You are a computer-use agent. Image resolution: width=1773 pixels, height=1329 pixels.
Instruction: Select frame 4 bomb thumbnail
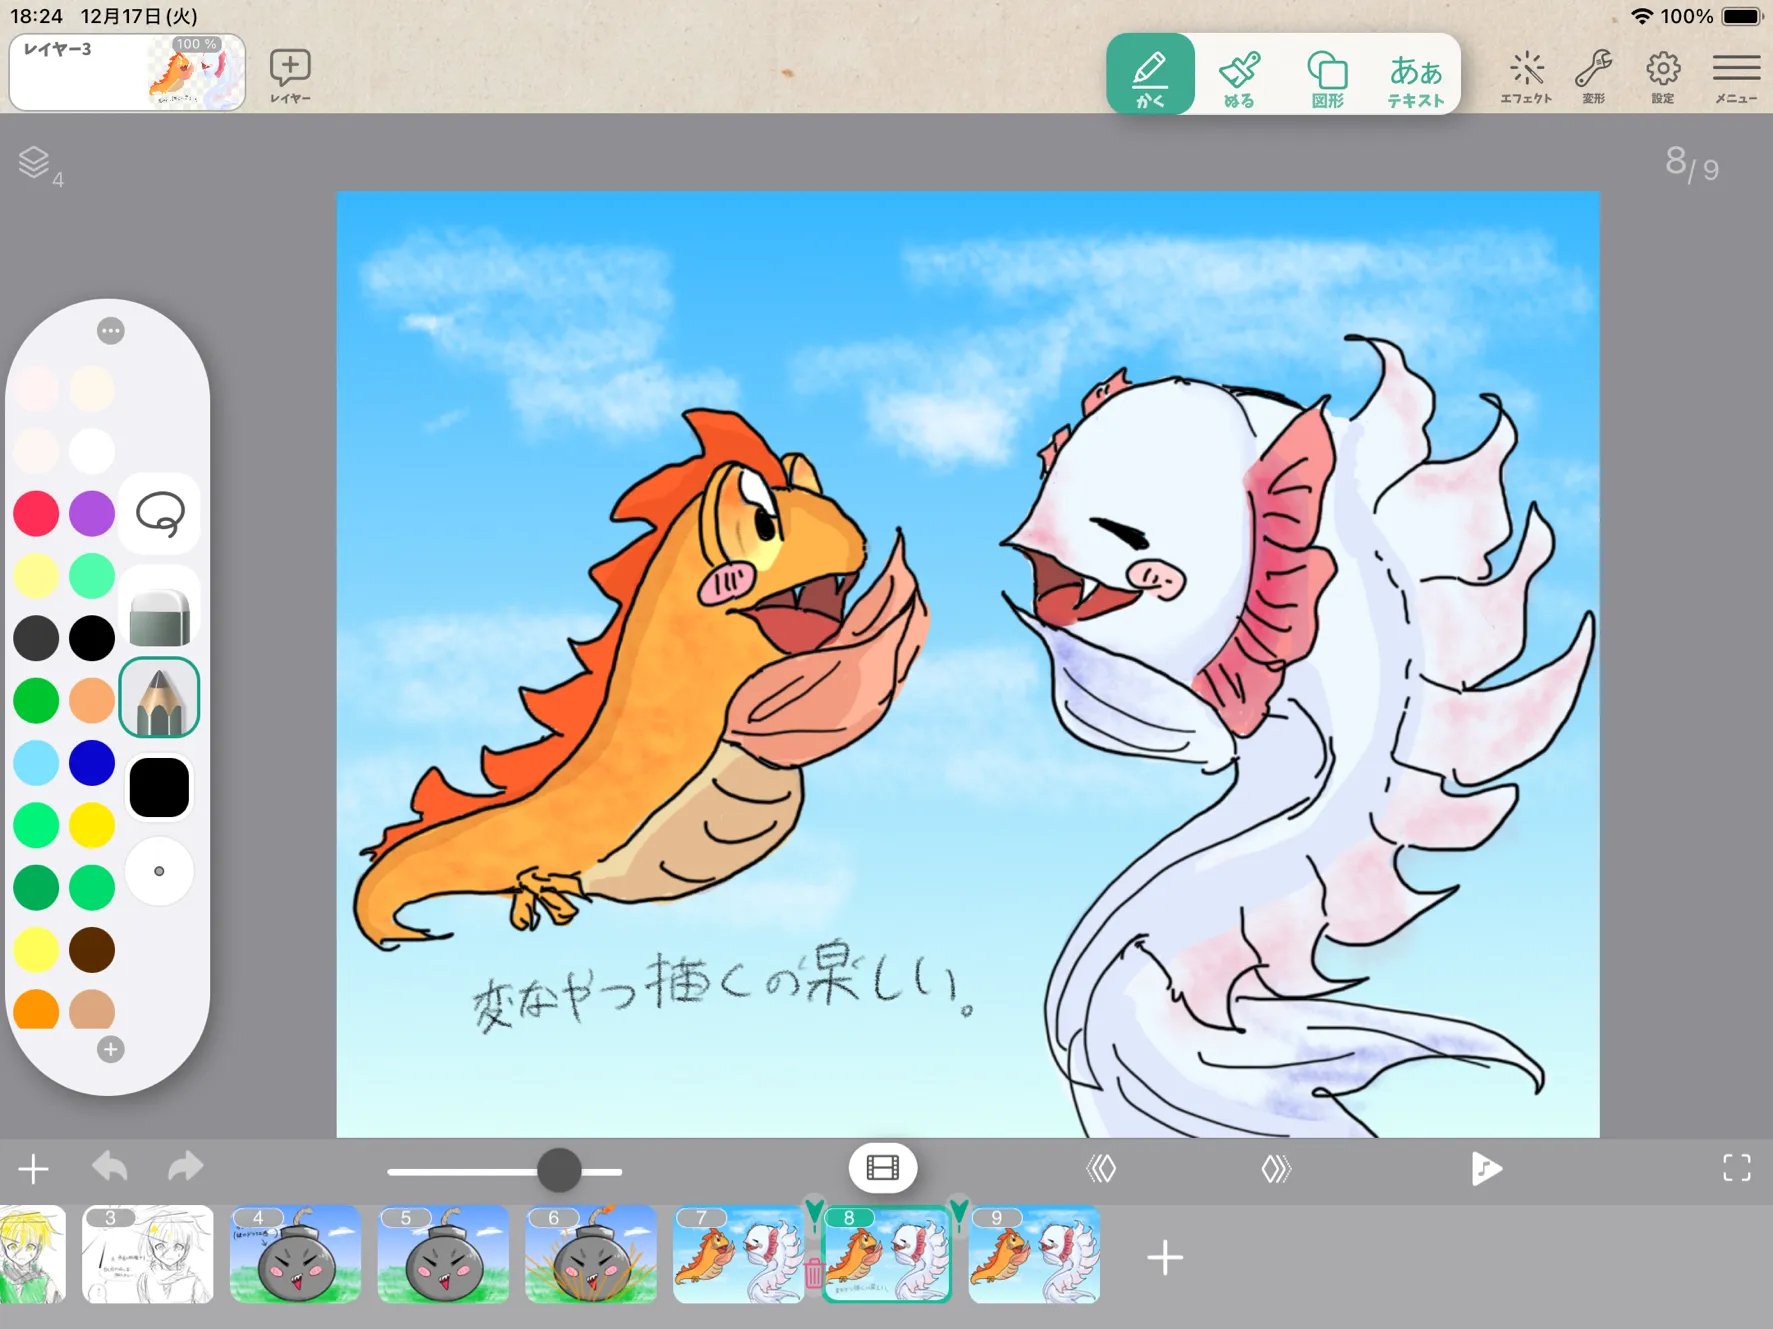pos(295,1254)
